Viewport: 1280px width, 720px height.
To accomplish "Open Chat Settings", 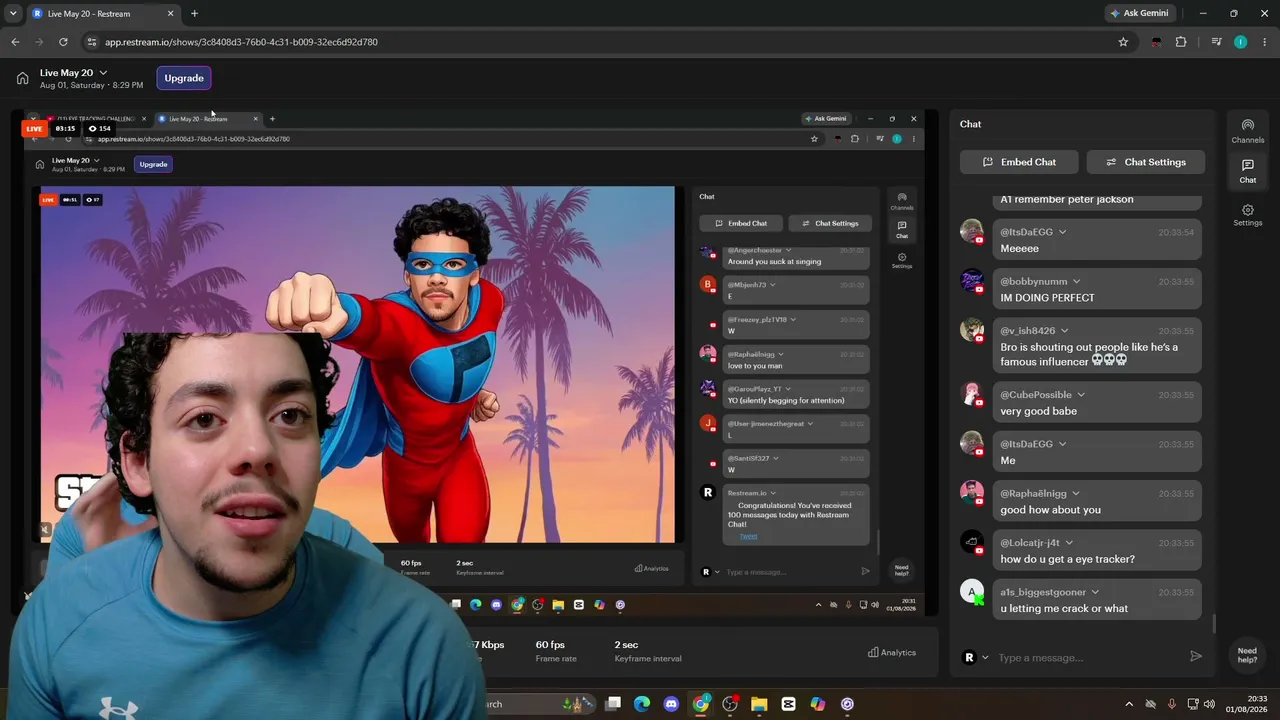I will (x=1145, y=162).
